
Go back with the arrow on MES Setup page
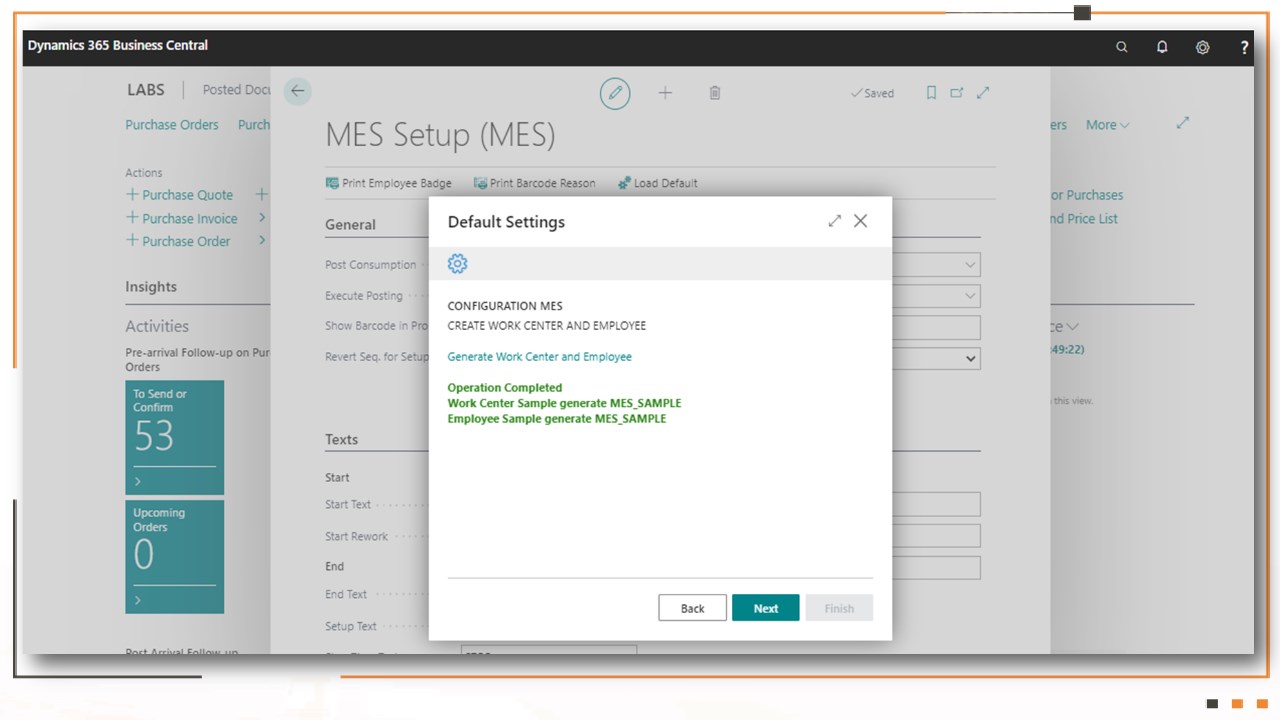click(297, 91)
